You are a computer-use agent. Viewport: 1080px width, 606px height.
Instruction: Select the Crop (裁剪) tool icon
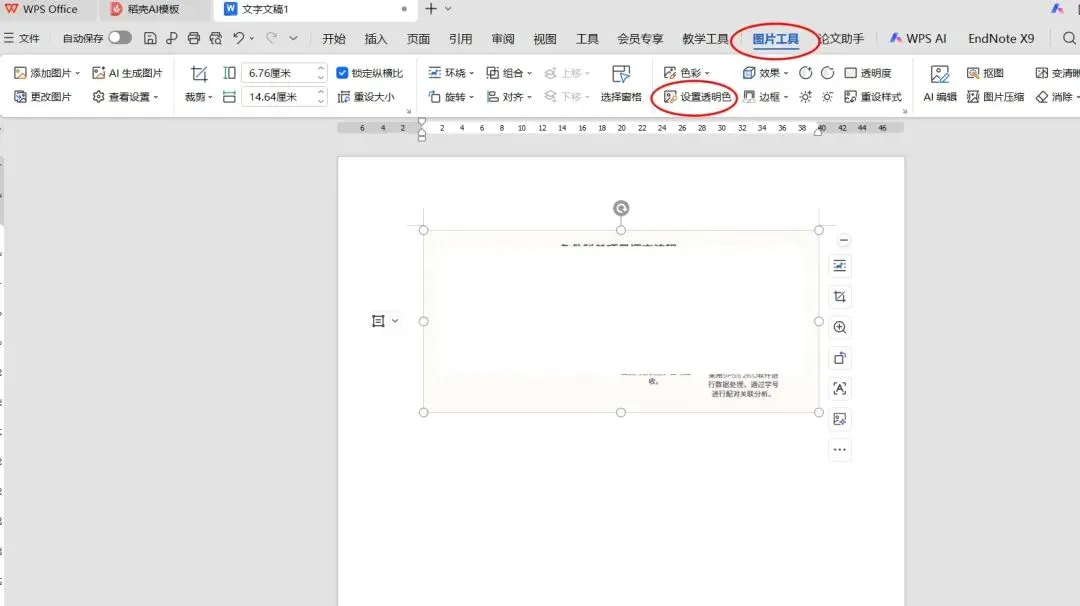[x=199, y=74]
